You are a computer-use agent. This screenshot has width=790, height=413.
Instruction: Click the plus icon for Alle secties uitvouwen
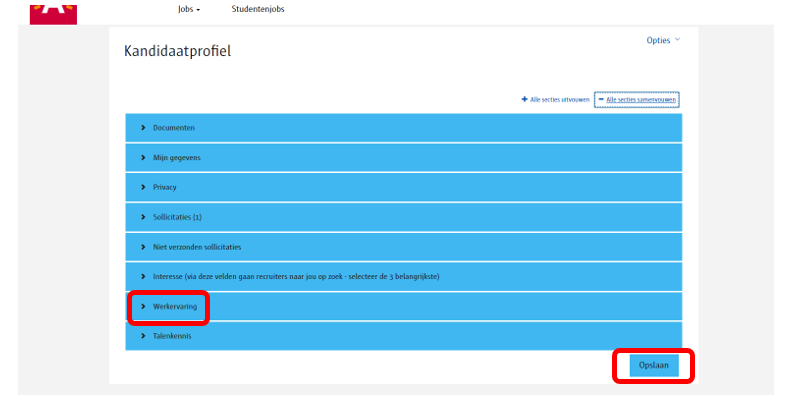tap(524, 99)
